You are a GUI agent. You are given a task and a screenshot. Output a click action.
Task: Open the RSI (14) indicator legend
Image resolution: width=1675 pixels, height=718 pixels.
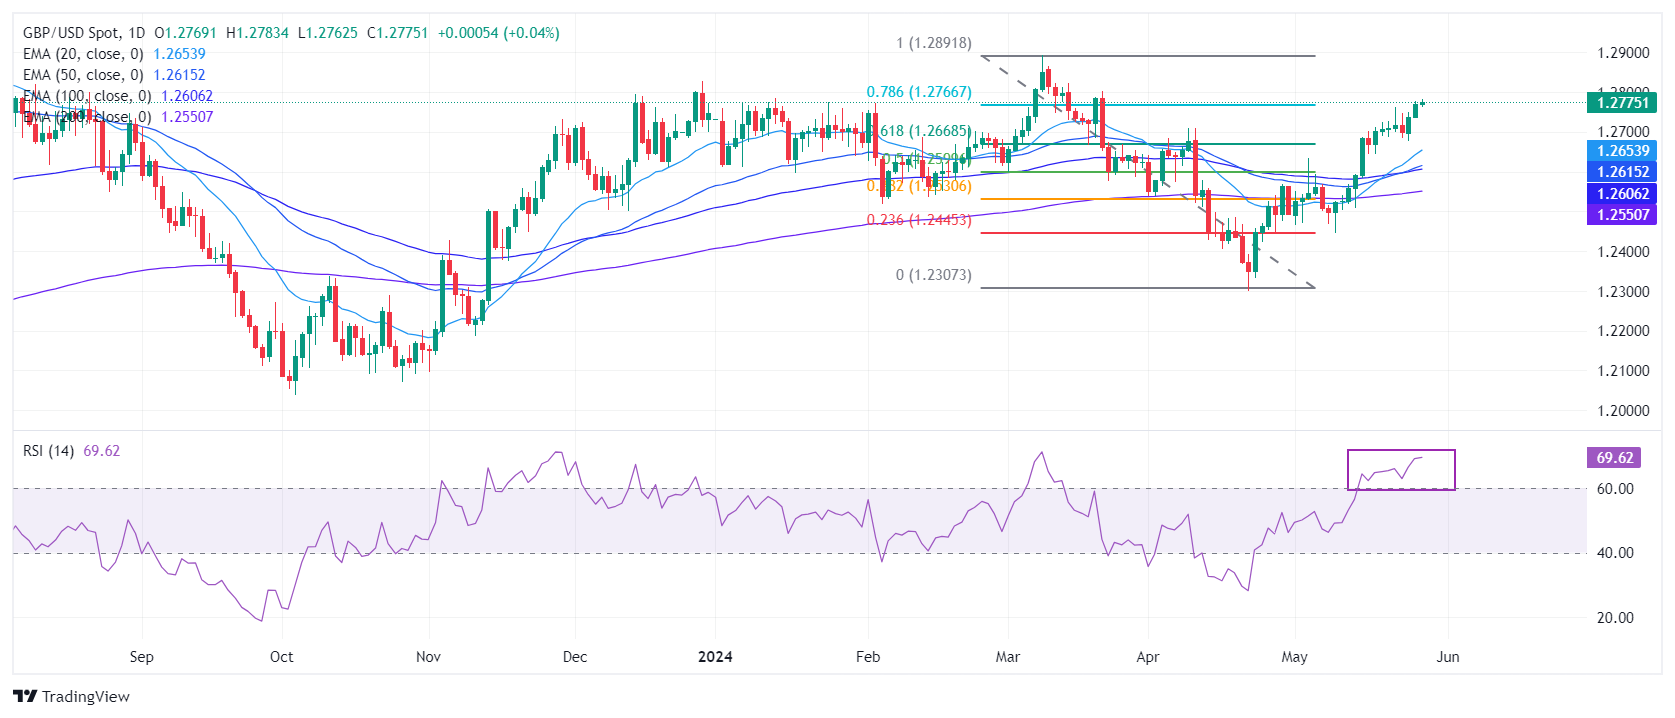(x=48, y=451)
